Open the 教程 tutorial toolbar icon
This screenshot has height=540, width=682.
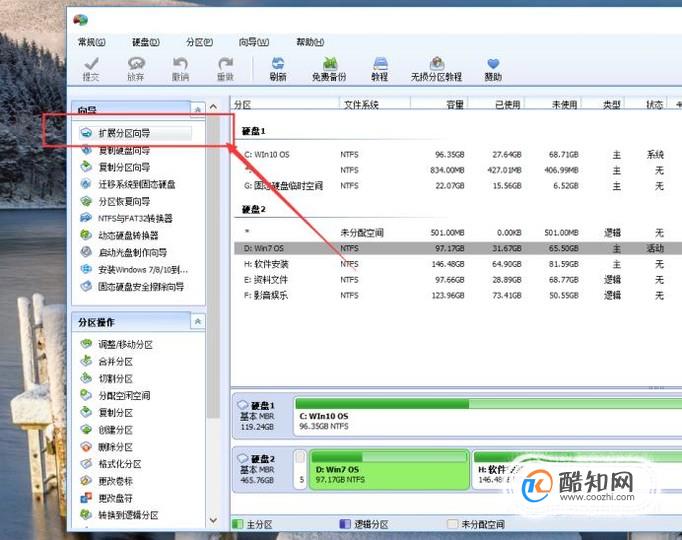[x=380, y=69]
